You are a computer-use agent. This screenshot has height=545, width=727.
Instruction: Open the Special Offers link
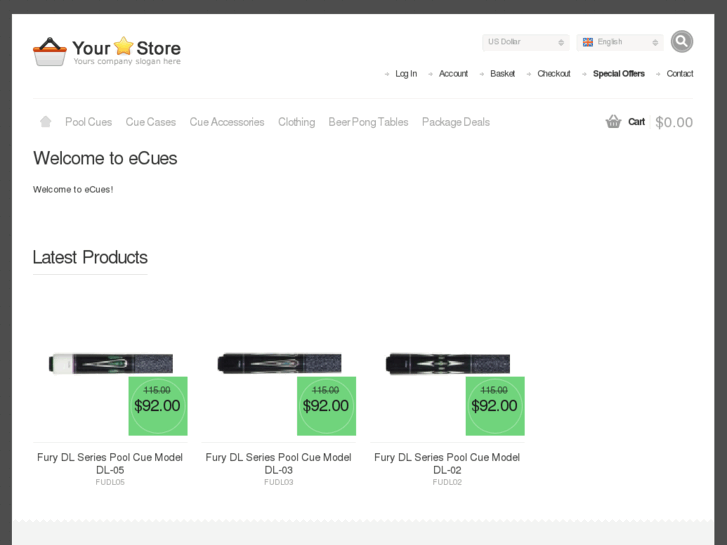(x=618, y=74)
